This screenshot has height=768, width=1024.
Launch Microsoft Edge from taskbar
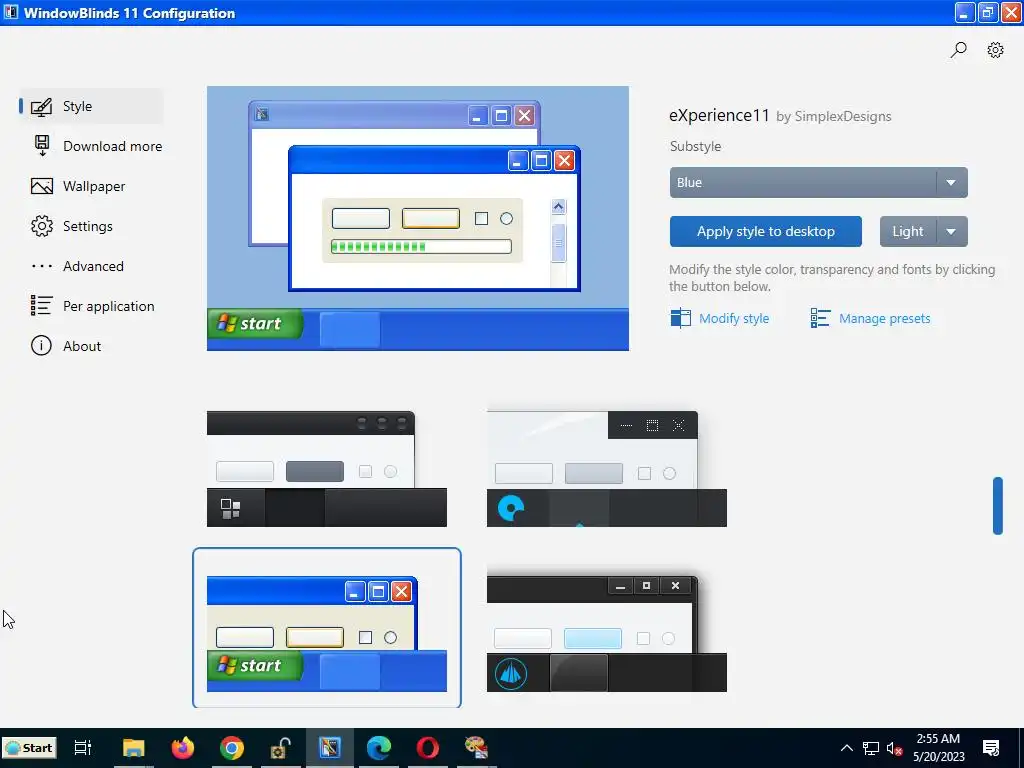[379, 748]
